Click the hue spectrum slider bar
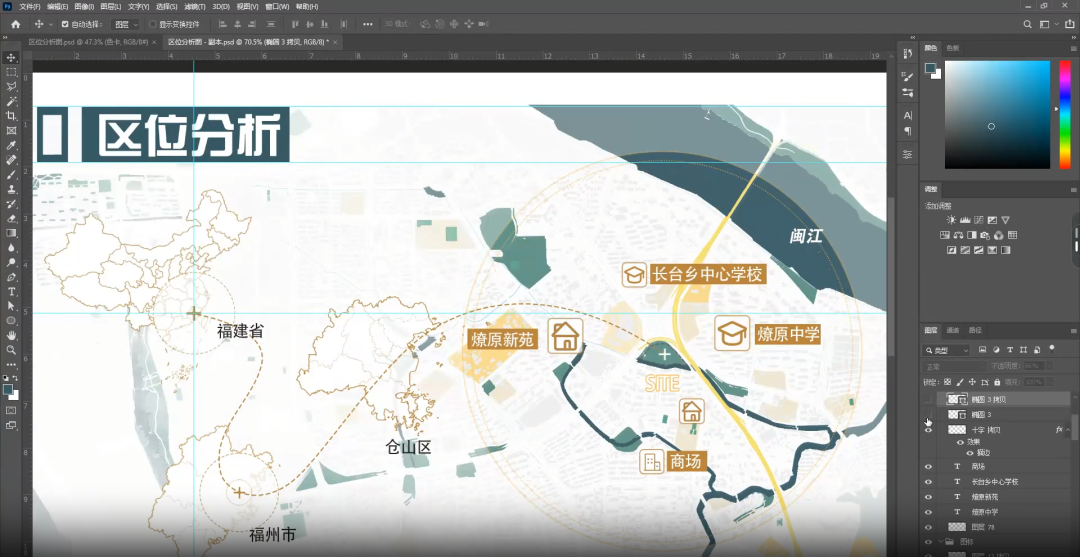 click(1063, 114)
